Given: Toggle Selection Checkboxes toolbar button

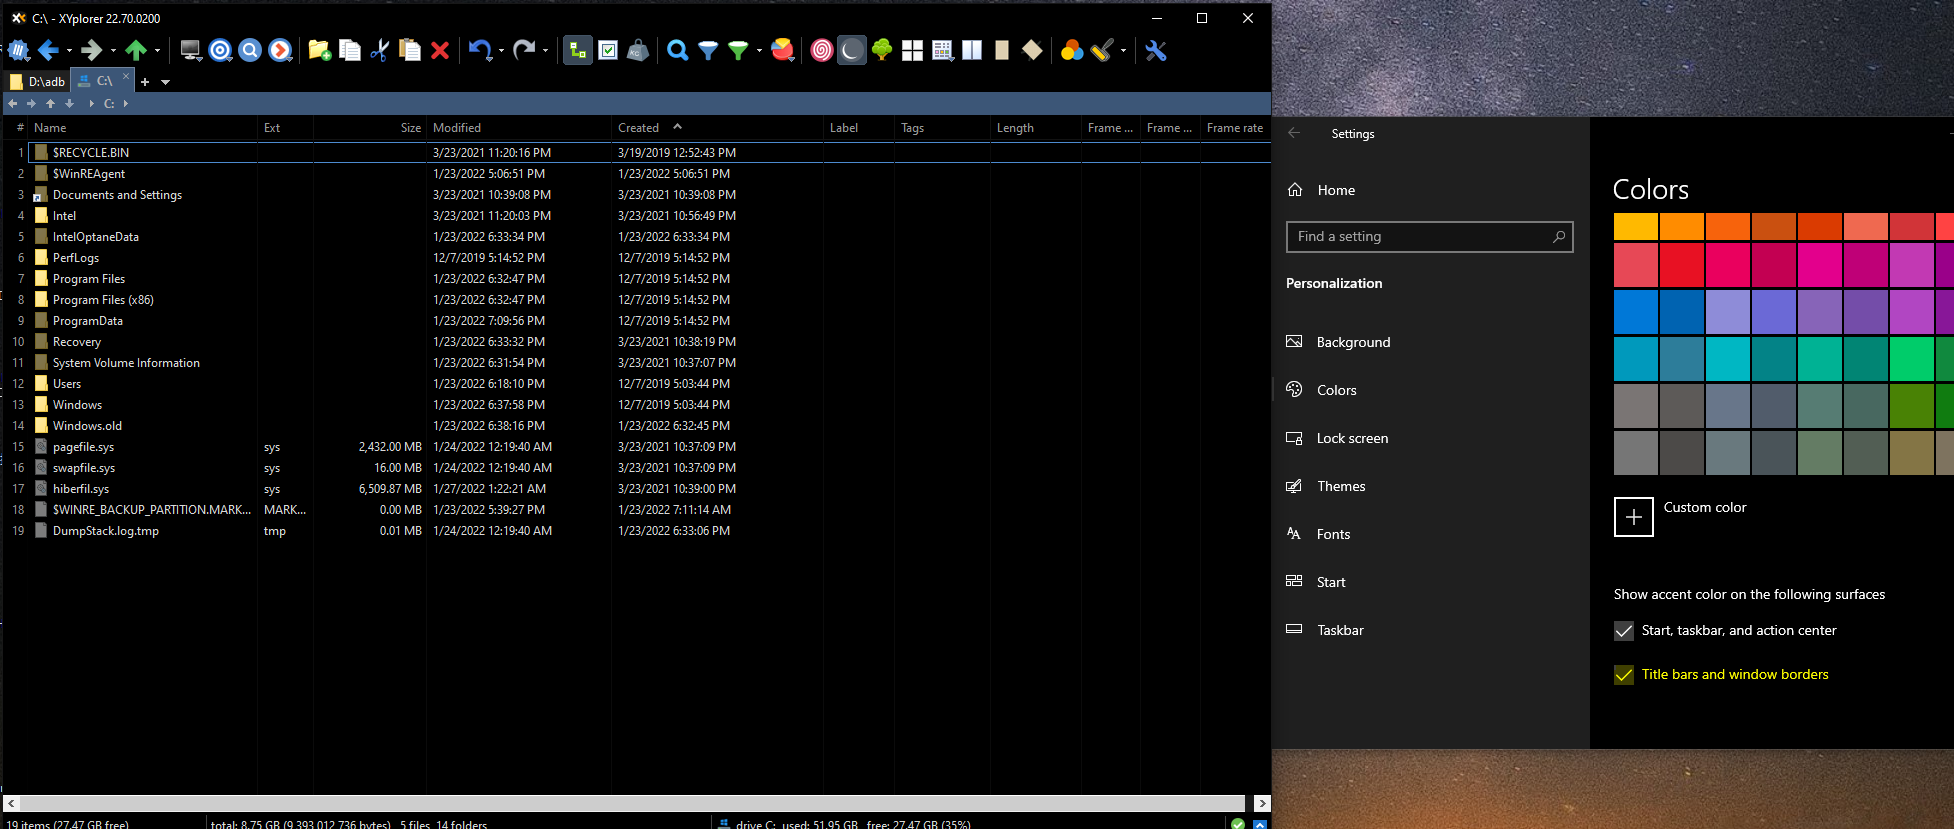Looking at the screenshot, I should (x=608, y=50).
